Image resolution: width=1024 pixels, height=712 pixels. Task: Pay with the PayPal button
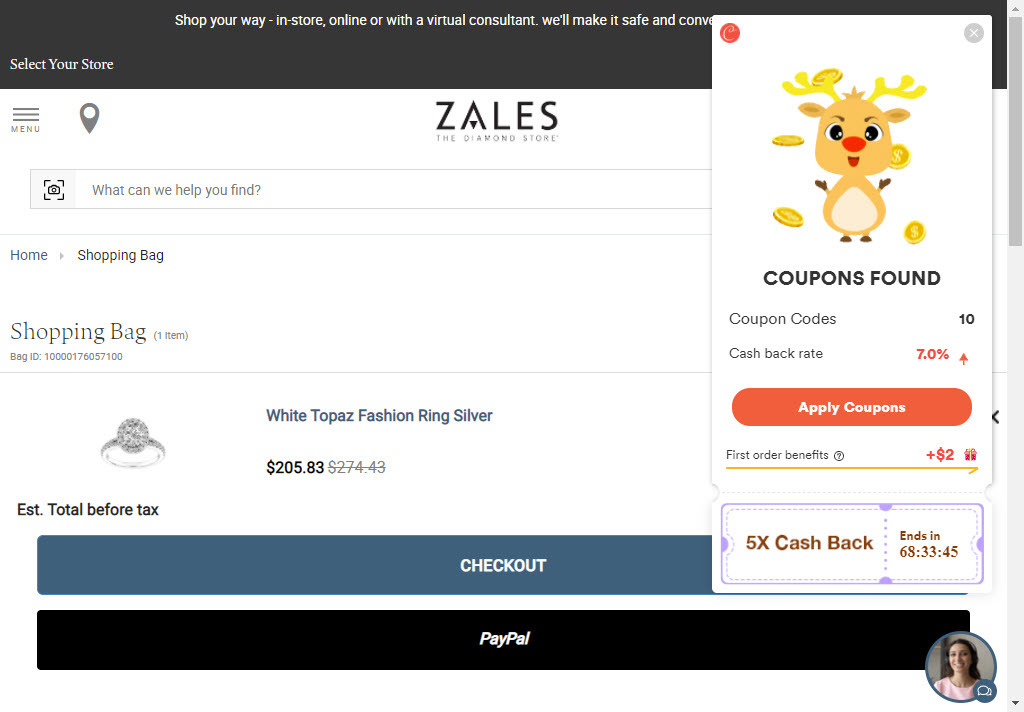tap(503, 639)
